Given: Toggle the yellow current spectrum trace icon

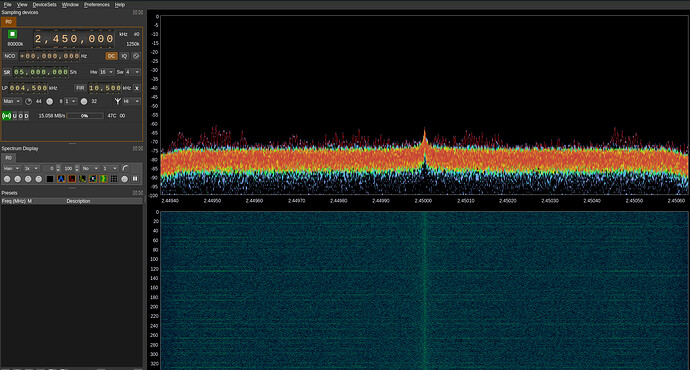Looking at the screenshot, I should (82, 179).
